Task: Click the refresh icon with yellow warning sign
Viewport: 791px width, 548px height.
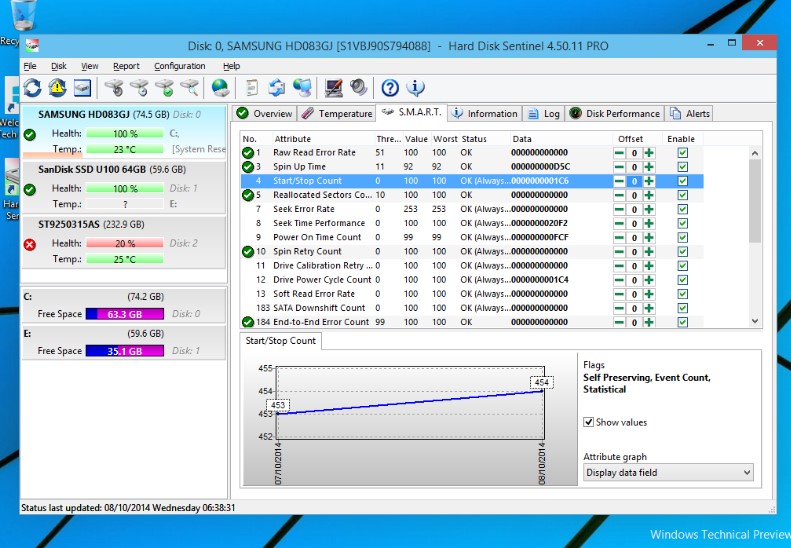Action: [57, 88]
